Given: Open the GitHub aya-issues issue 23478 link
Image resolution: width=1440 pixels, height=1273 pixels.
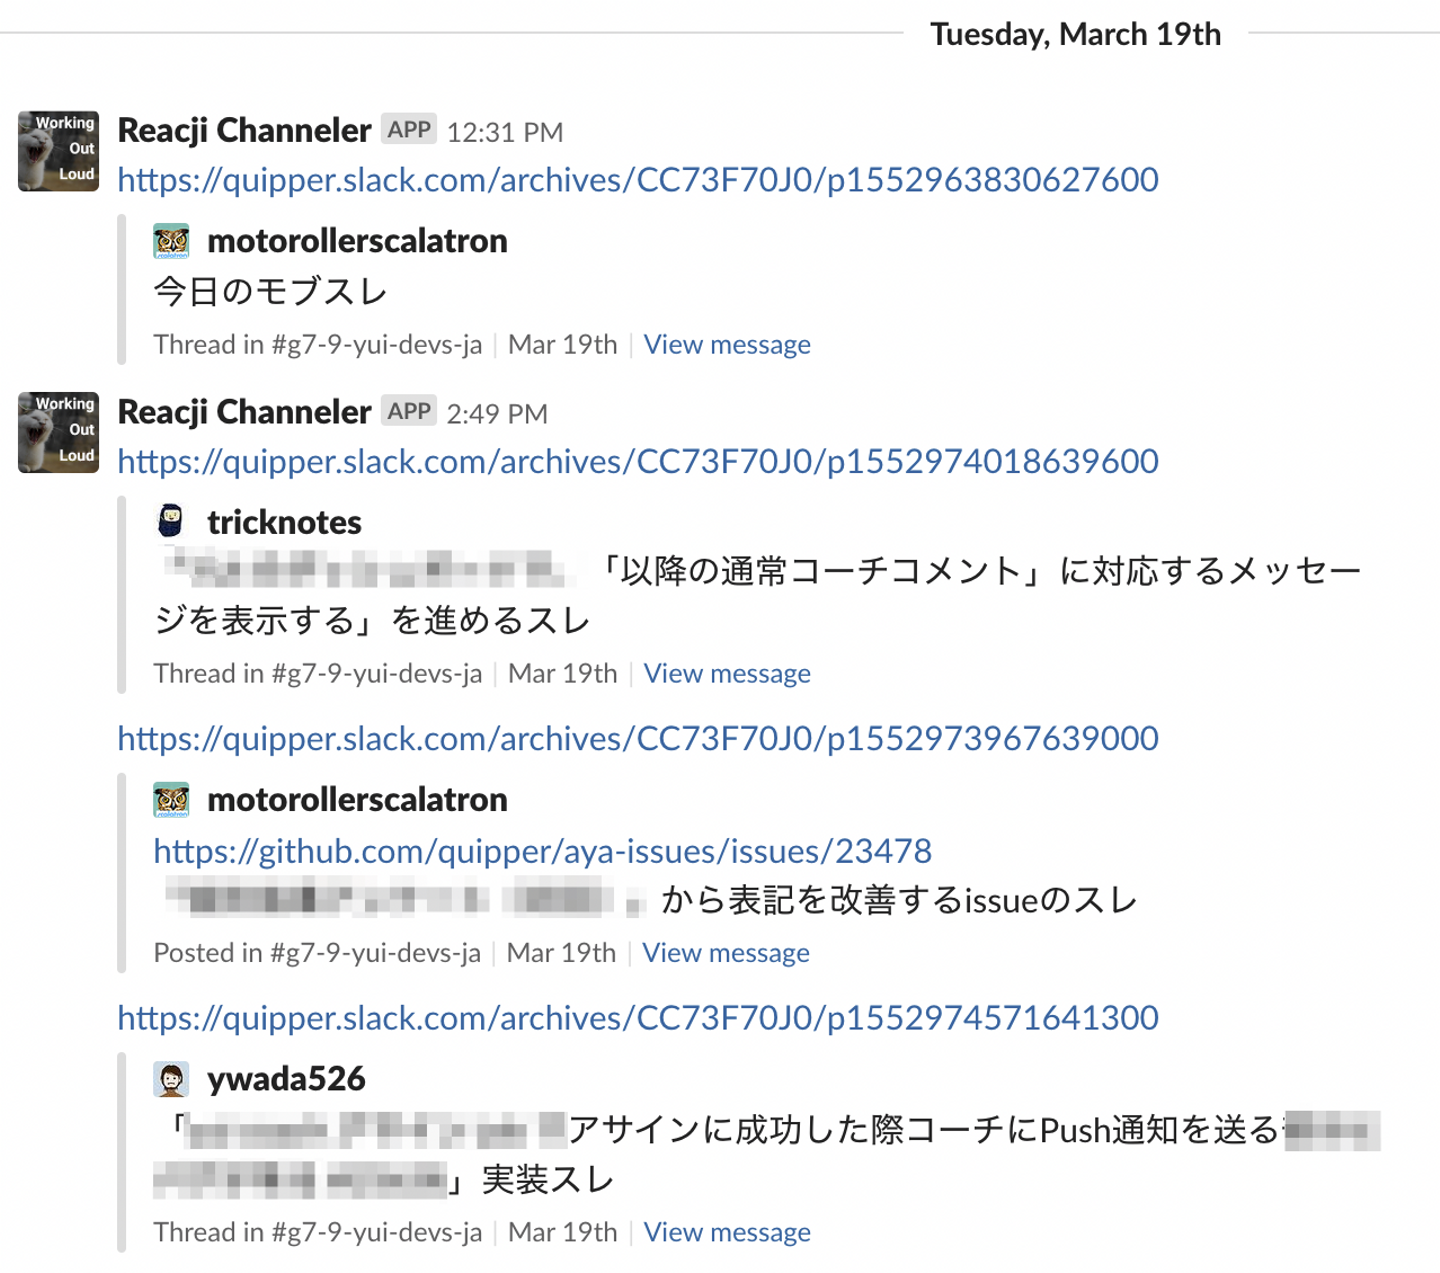Looking at the screenshot, I should [x=542, y=851].
